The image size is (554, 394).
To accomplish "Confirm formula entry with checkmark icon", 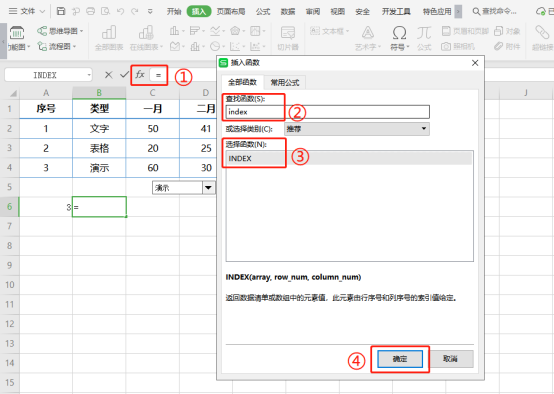I will coord(124,75).
